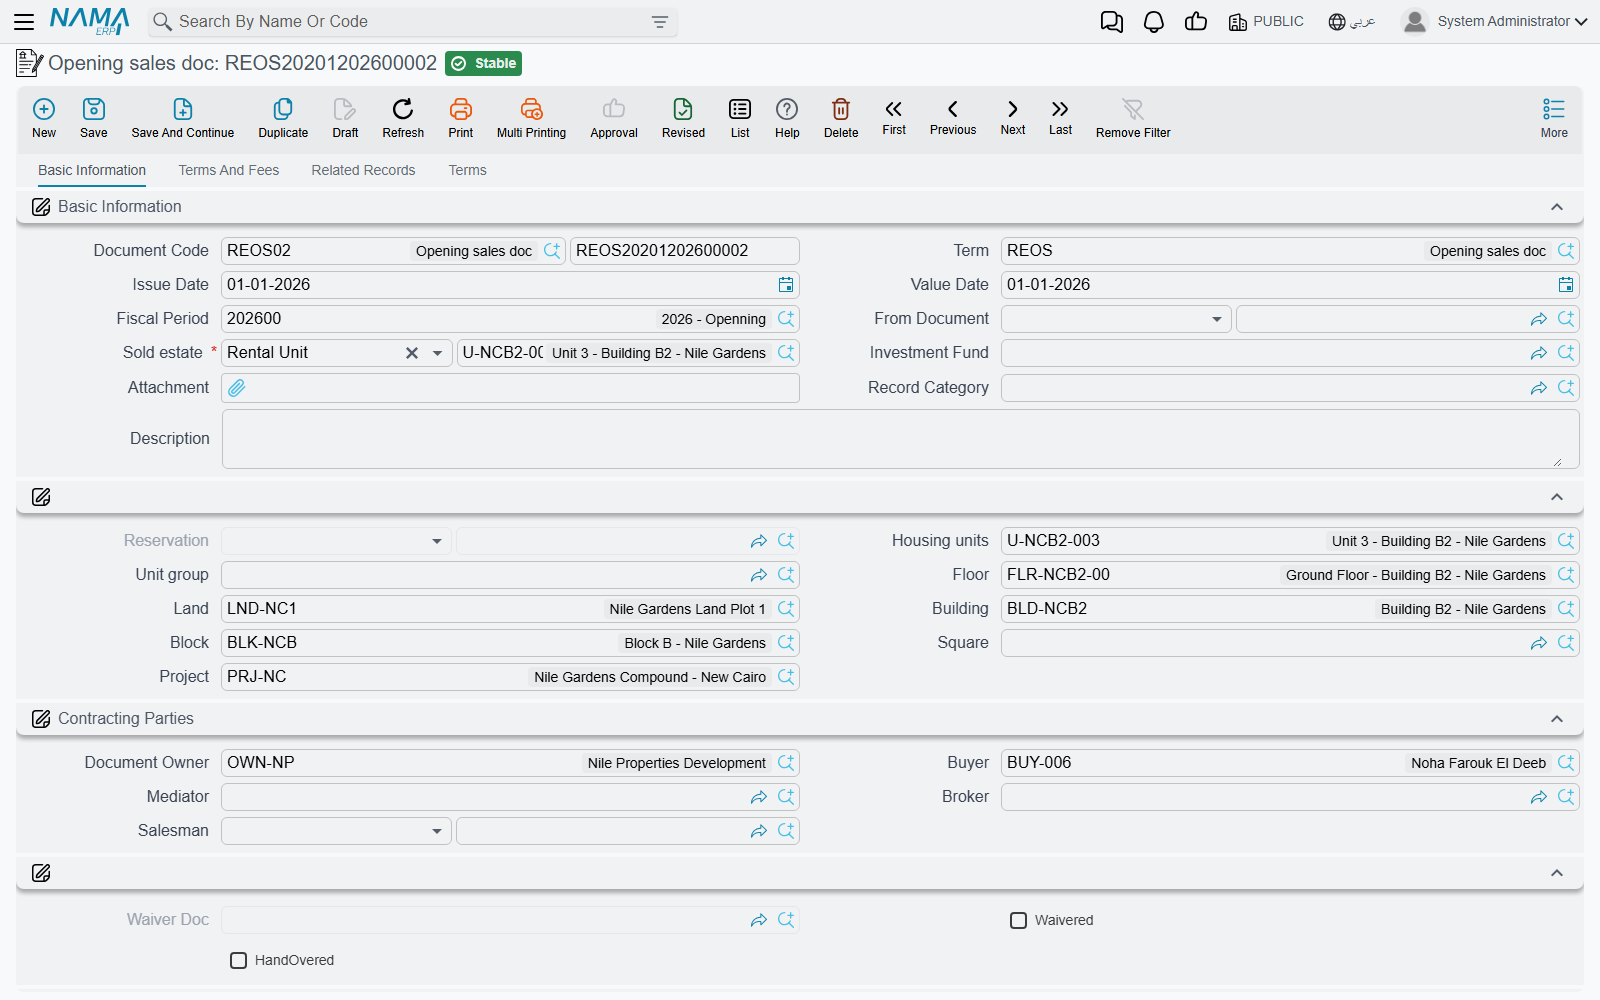Viewport: 1600px width, 1000px height.
Task: Tick the HandOvered checkbox
Action: pyautogui.click(x=238, y=960)
